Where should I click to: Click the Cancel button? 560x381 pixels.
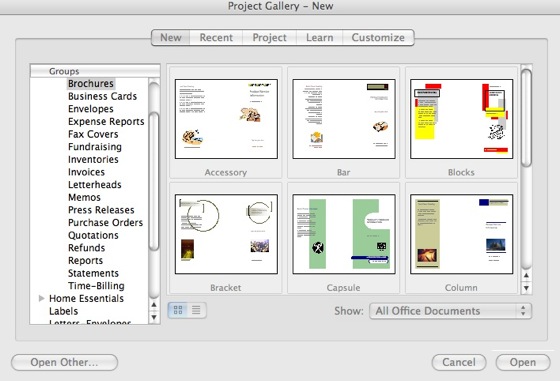pos(459,362)
